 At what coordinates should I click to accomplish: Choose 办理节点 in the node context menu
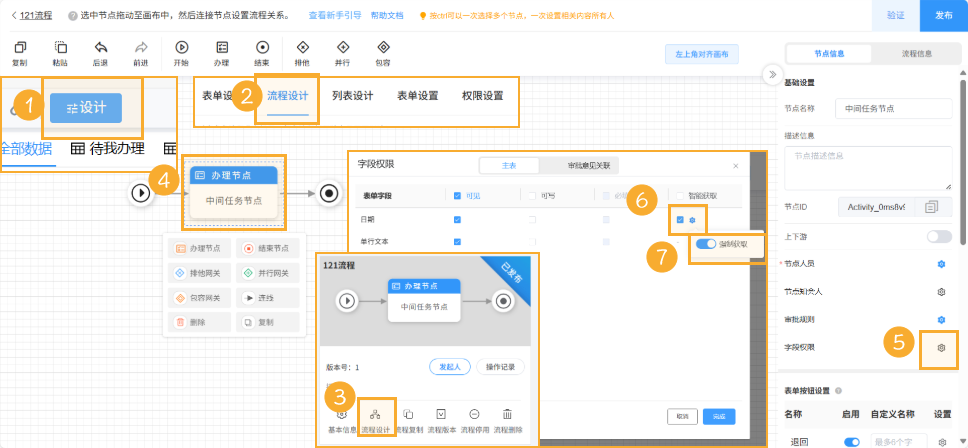[x=197, y=249]
